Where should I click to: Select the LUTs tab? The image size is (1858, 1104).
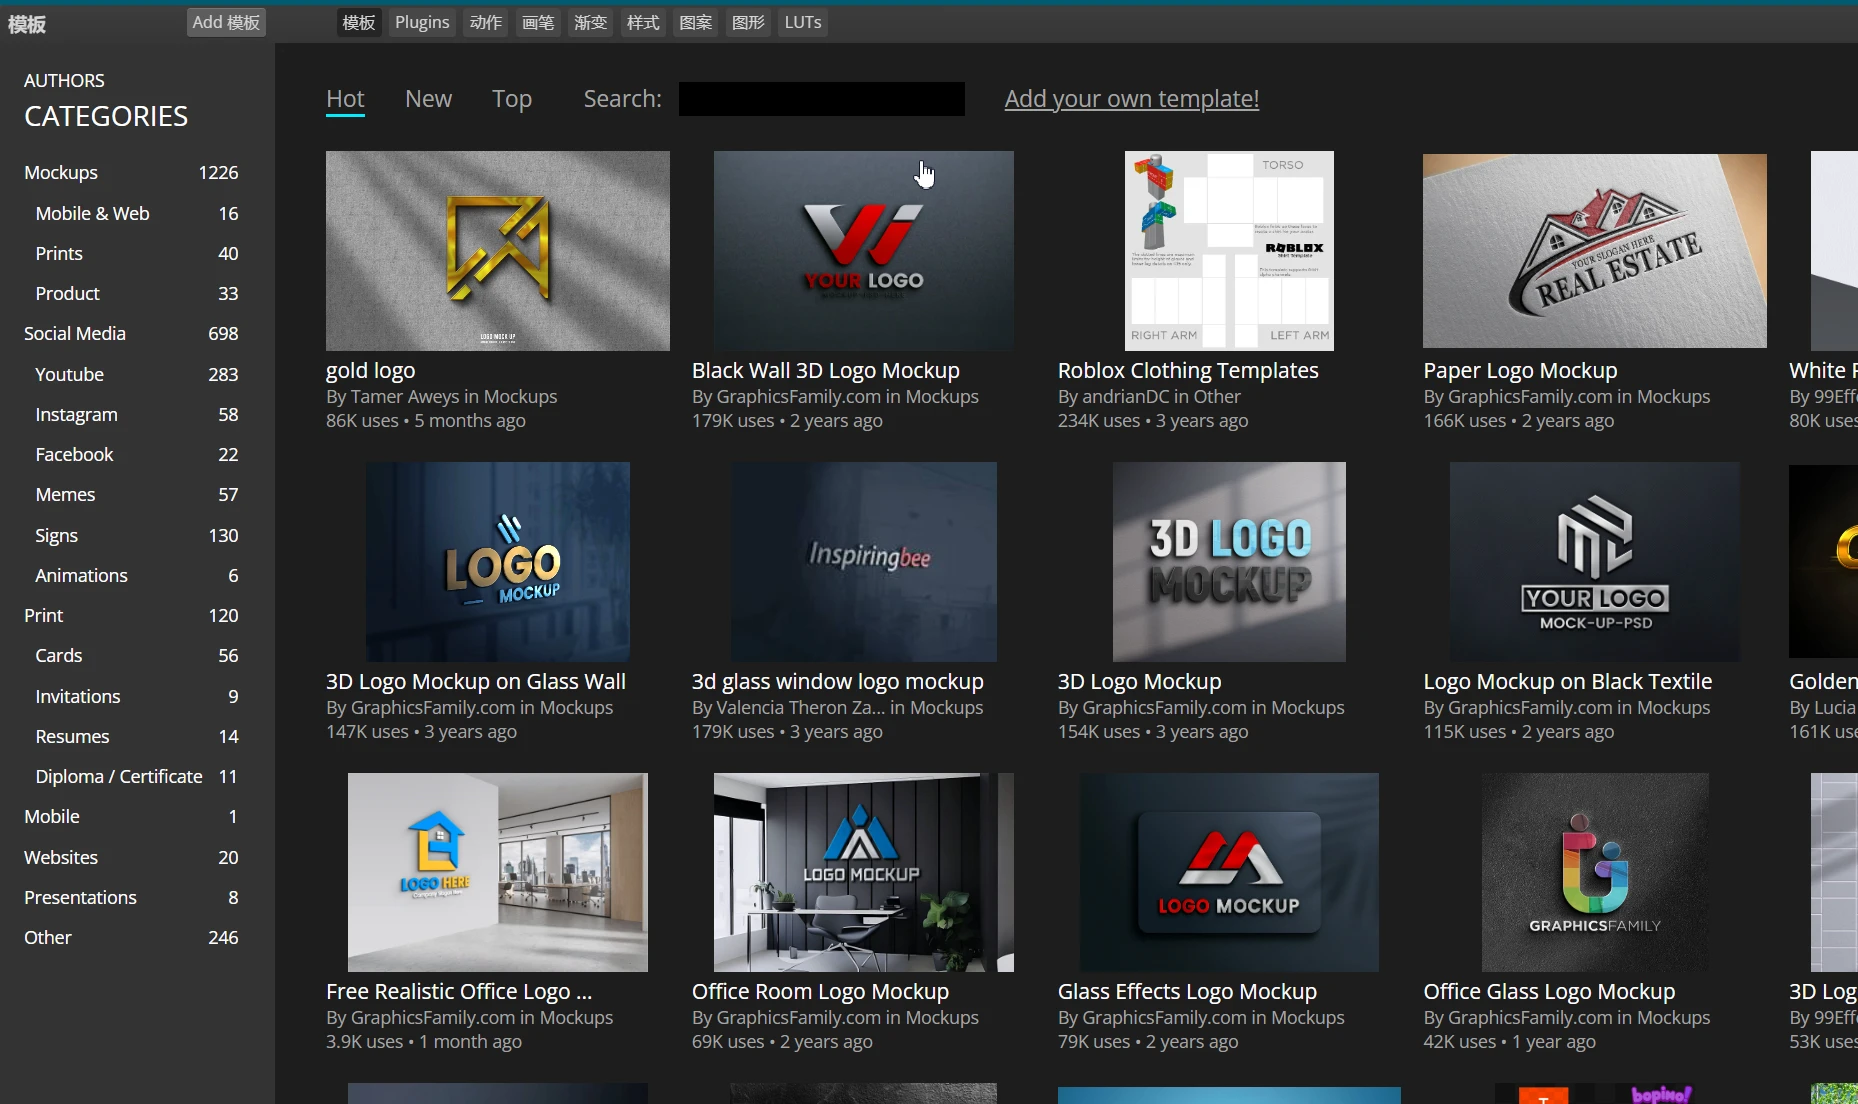pyautogui.click(x=803, y=22)
